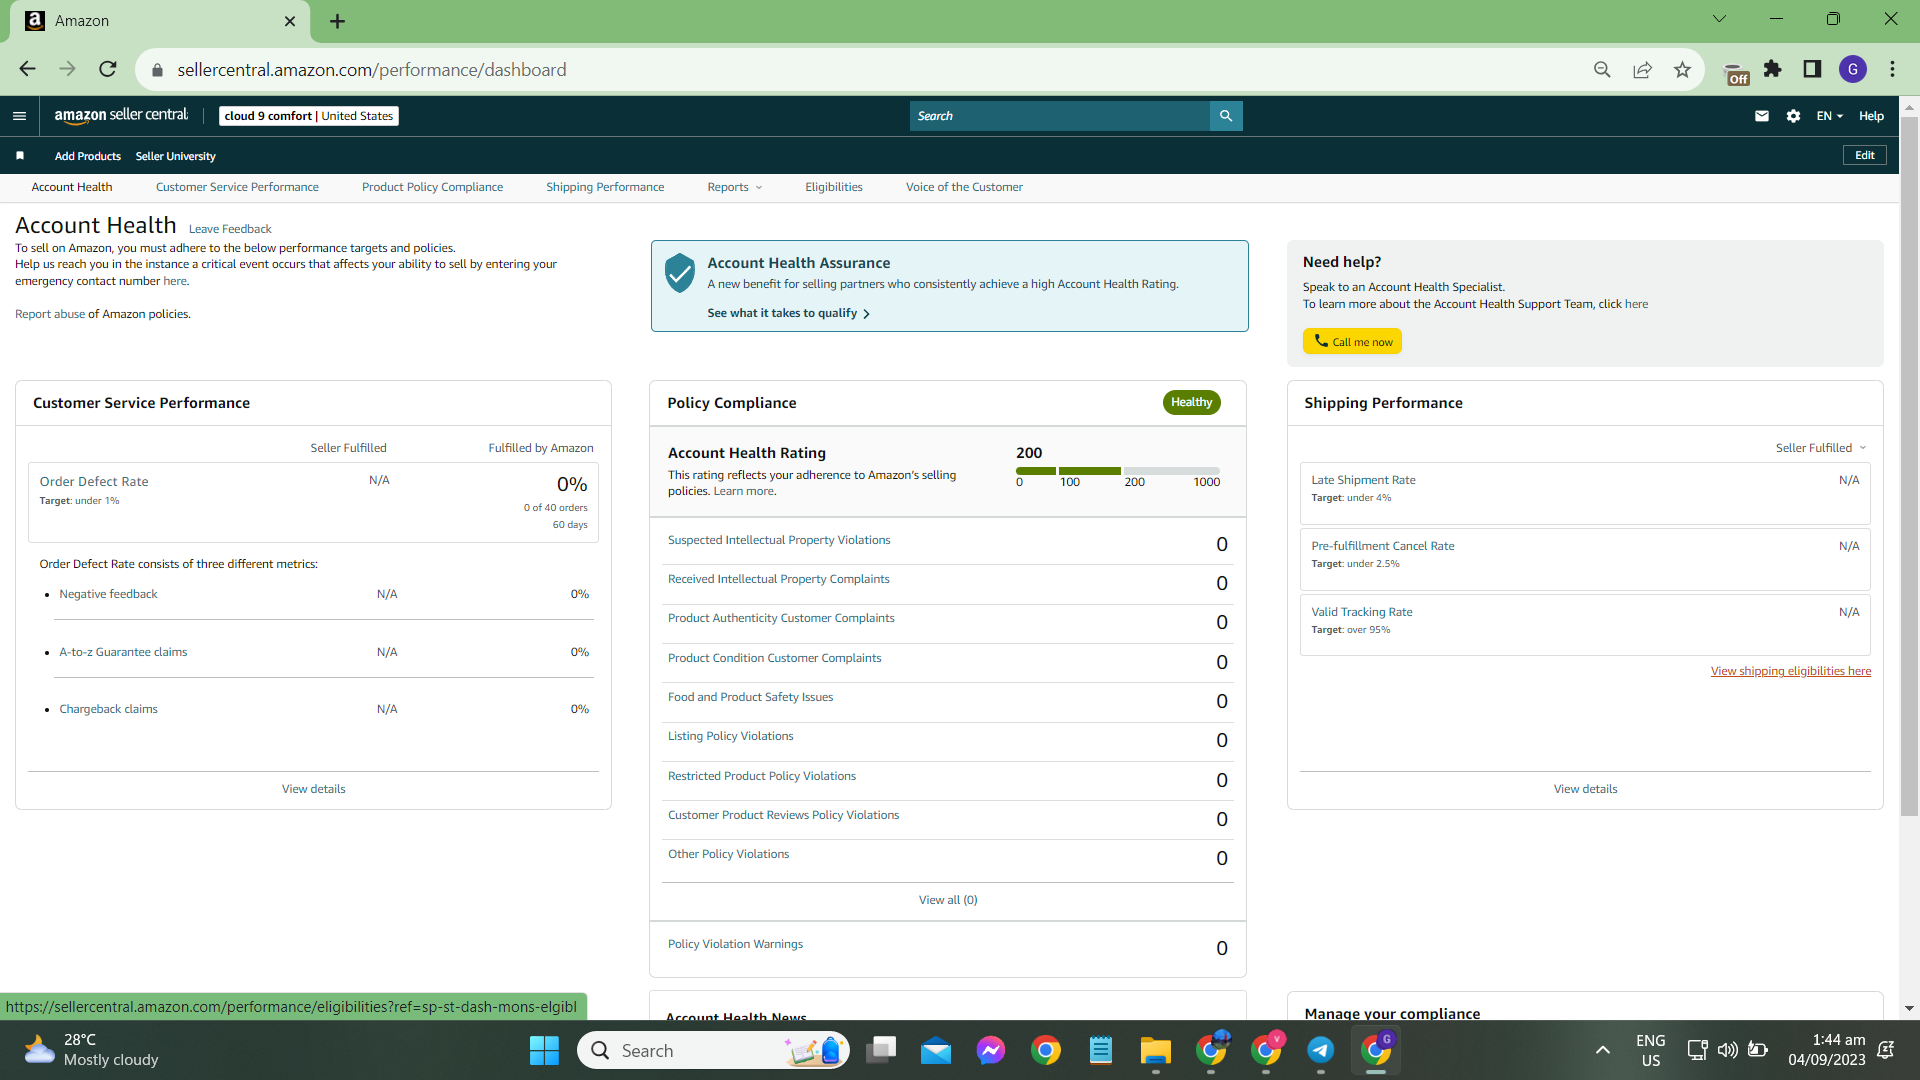Open the Product Policy Compliance tab
The width and height of the screenshot is (1920, 1080).
click(432, 187)
